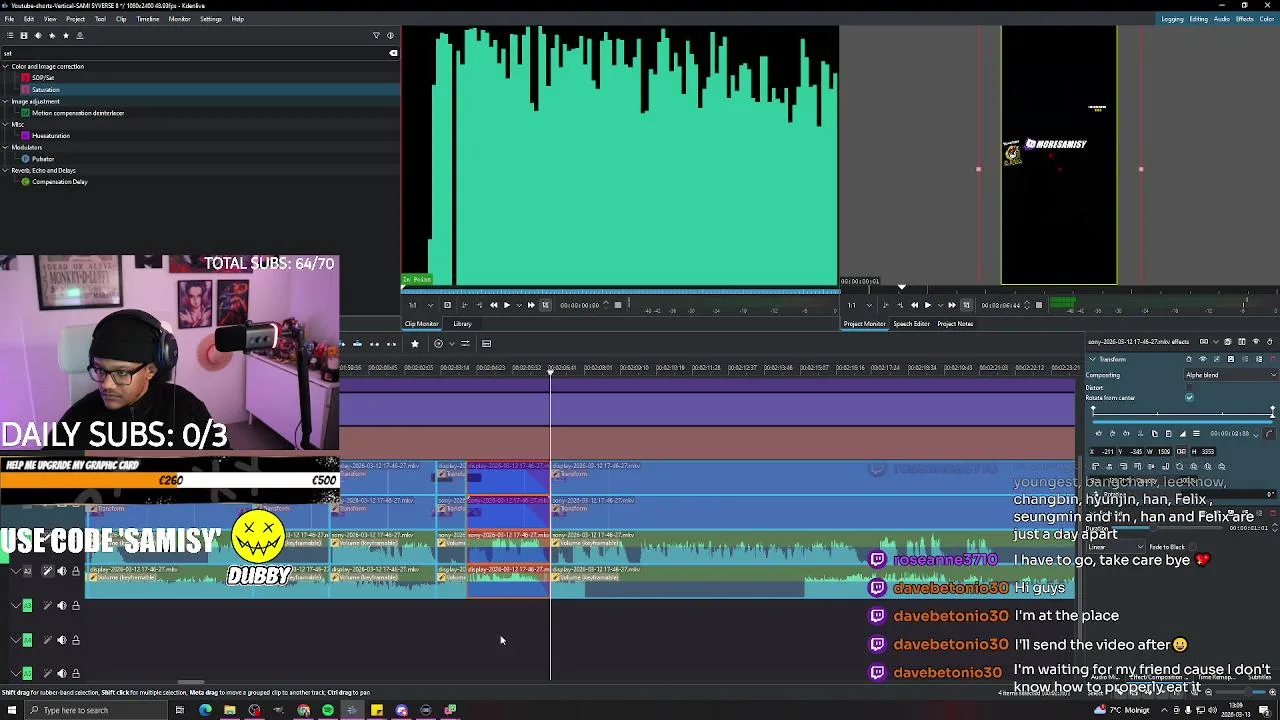Click the Clip Monitor seek bar

tap(620, 292)
